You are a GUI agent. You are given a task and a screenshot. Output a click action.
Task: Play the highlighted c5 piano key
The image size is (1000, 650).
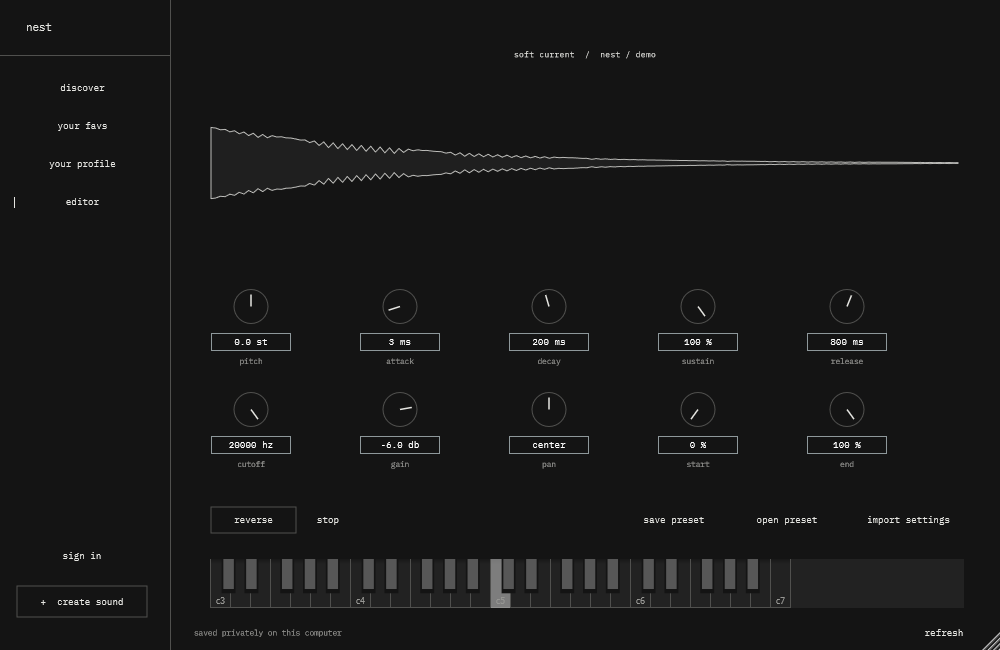point(500,600)
